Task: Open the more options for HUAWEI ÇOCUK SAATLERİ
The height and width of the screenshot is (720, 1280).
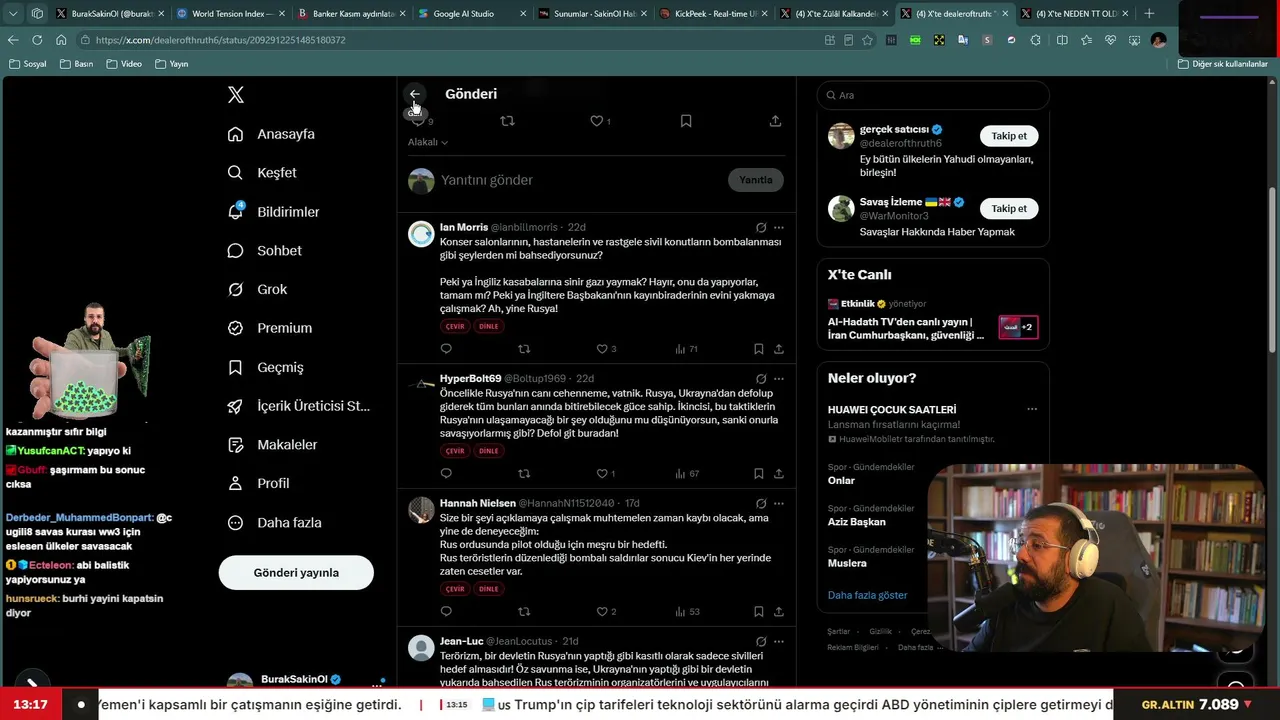Action: 1032,409
